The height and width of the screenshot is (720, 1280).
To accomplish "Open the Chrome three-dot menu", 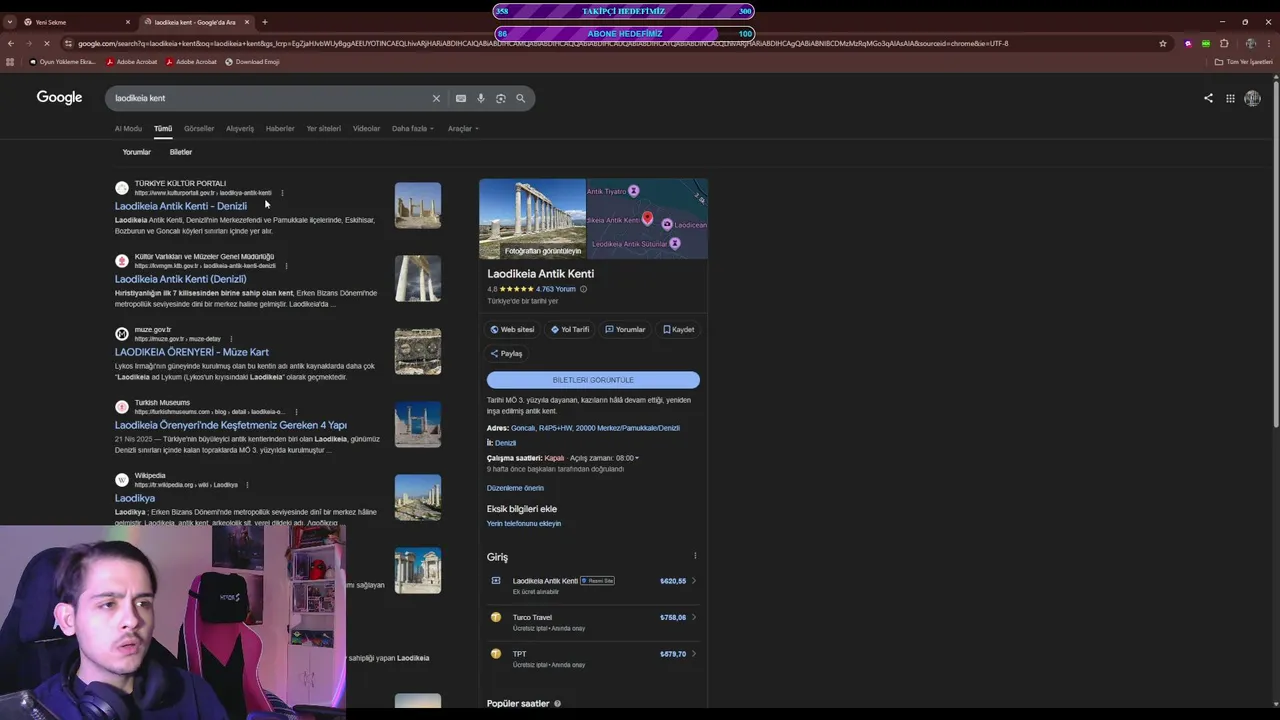I will pyautogui.click(x=1270, y=43).
